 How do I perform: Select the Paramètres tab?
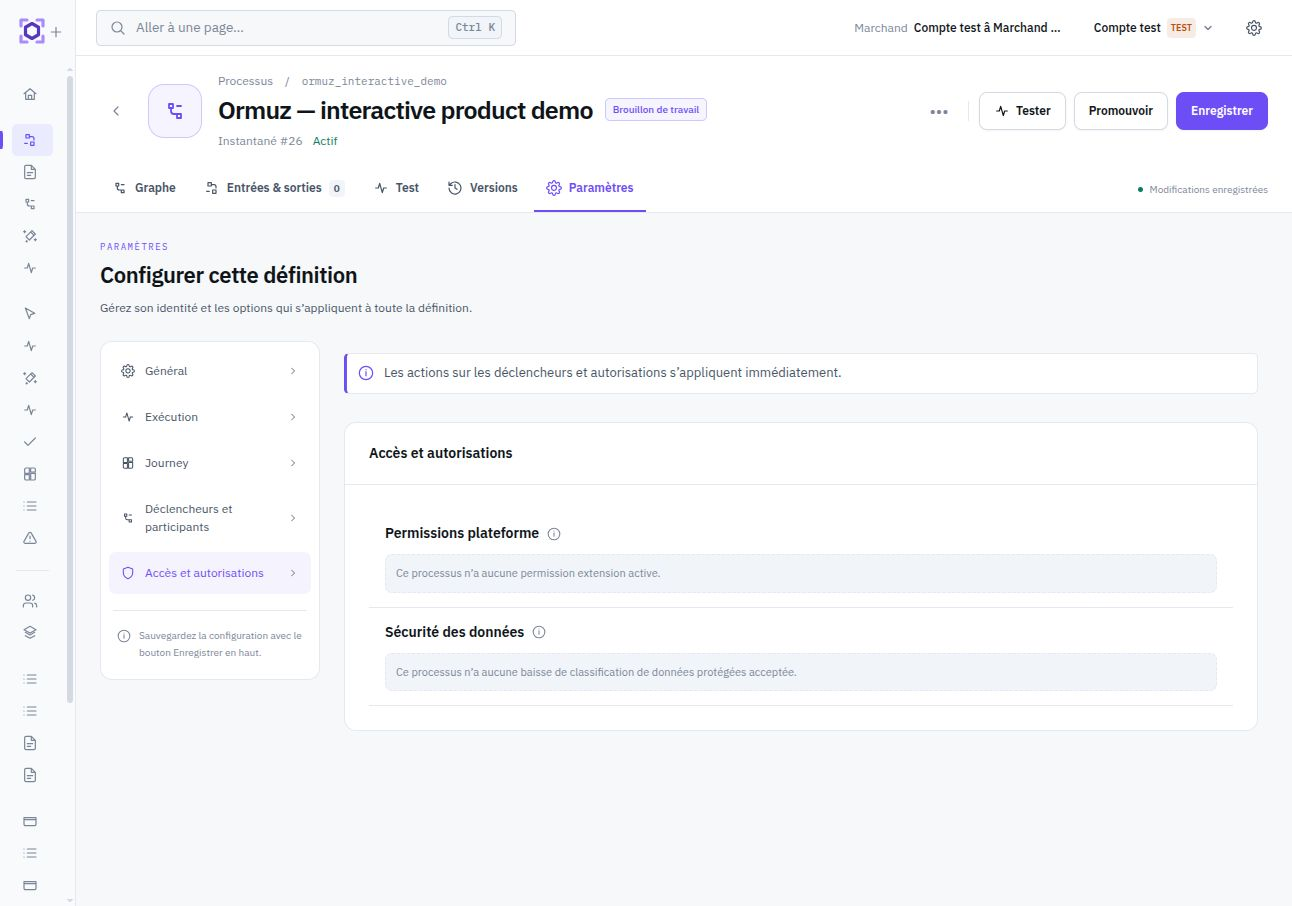click(590, 188)
